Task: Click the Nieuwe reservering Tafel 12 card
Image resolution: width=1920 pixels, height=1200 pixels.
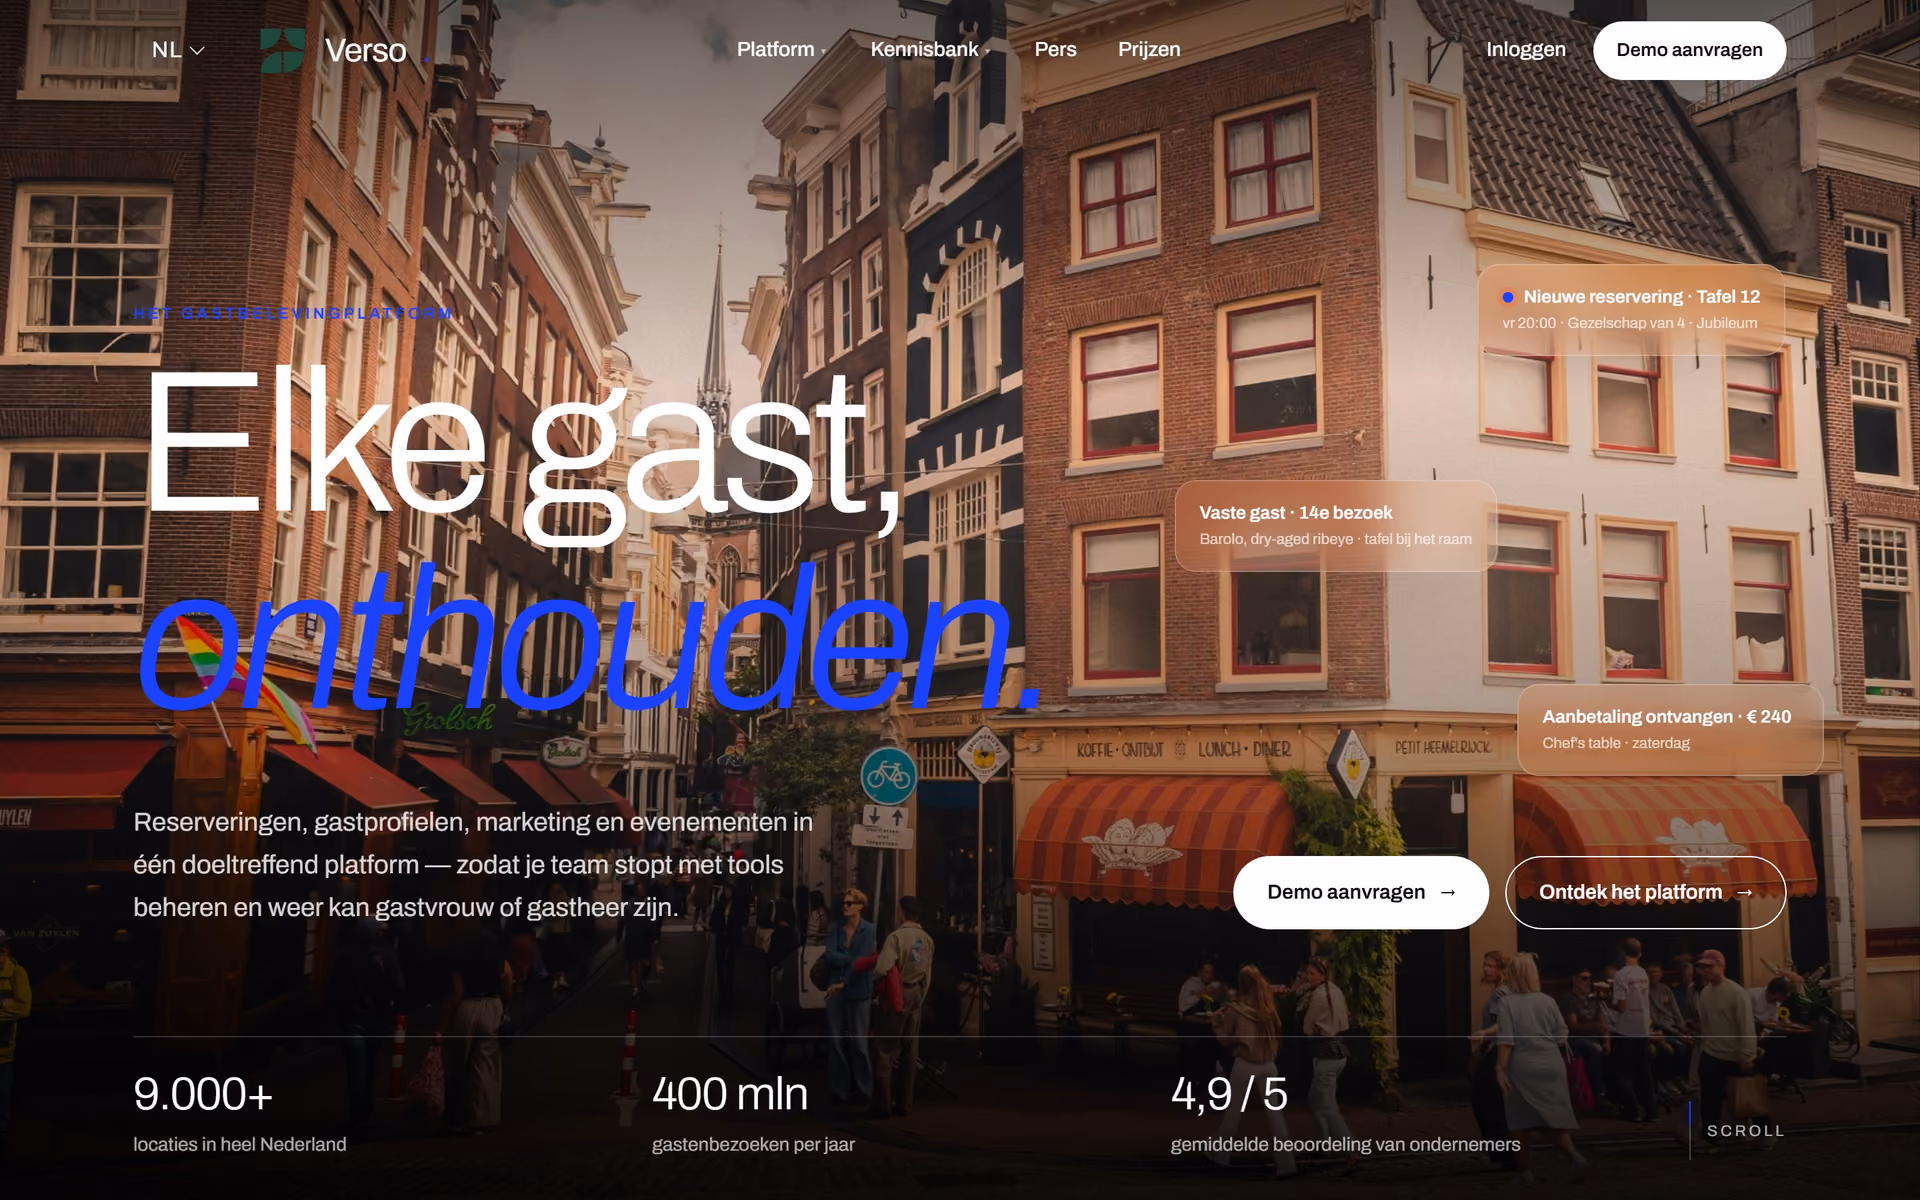Action: 1631,309
